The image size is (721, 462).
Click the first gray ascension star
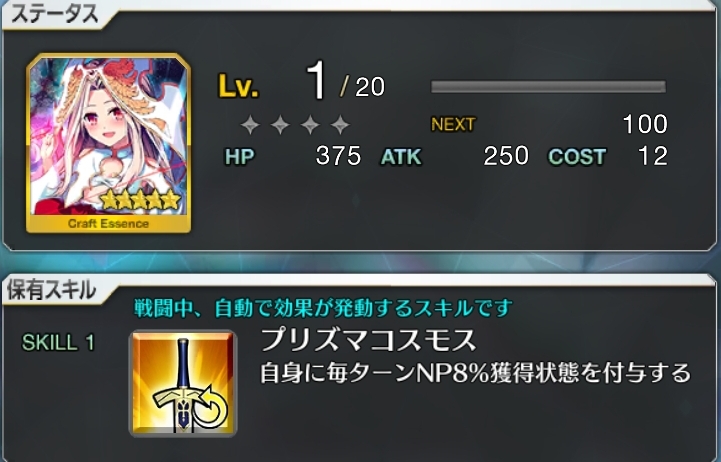coord(250,125)
